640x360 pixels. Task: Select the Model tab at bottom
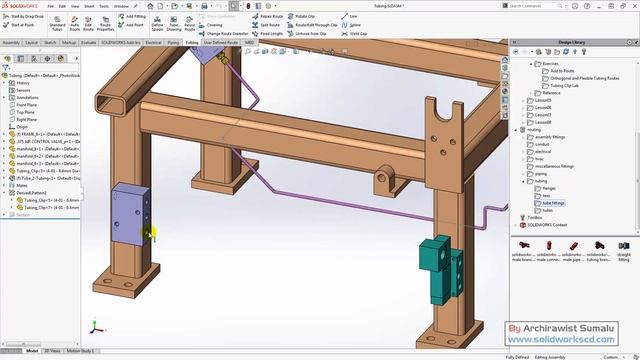(32, 351)
